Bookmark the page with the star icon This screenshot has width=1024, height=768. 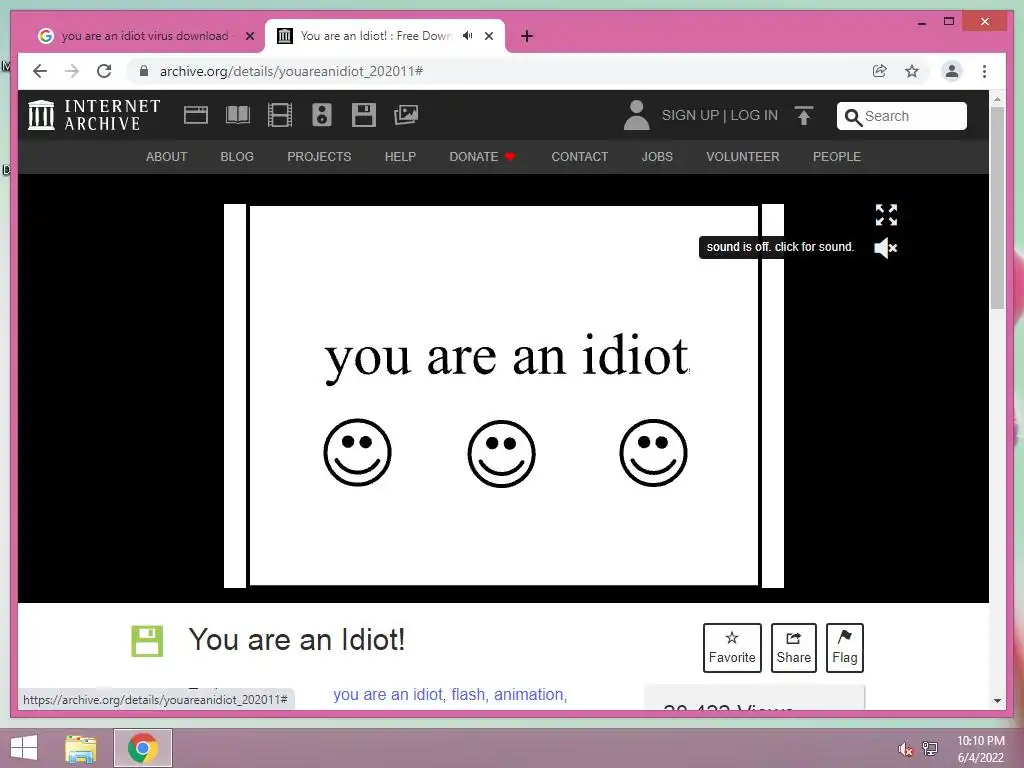pyautogui.click(x=912, y=71)
